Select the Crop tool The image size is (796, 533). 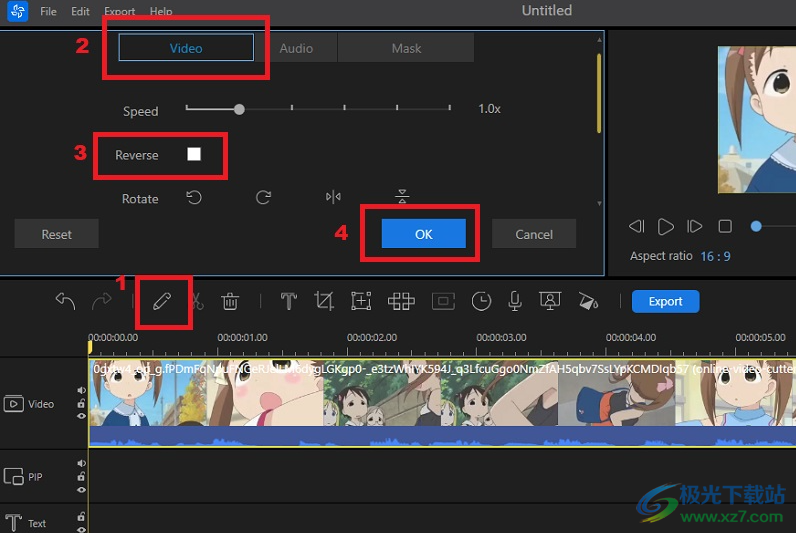[323, 301]
